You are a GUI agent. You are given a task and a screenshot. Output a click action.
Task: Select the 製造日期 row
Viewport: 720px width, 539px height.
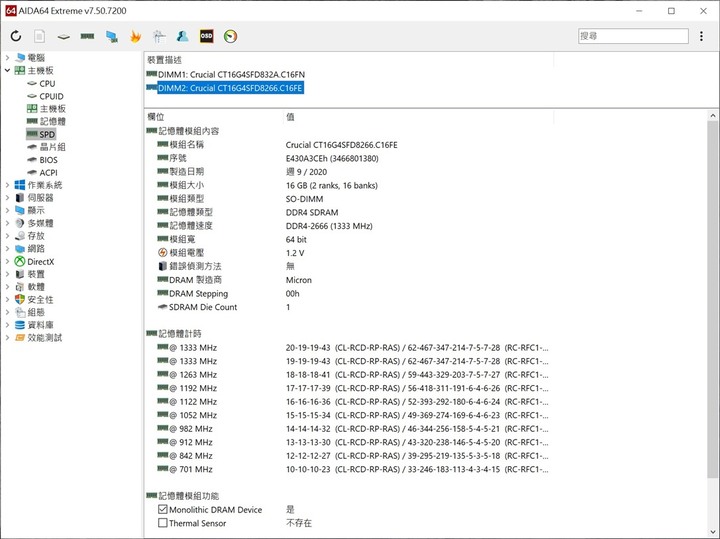348,172
